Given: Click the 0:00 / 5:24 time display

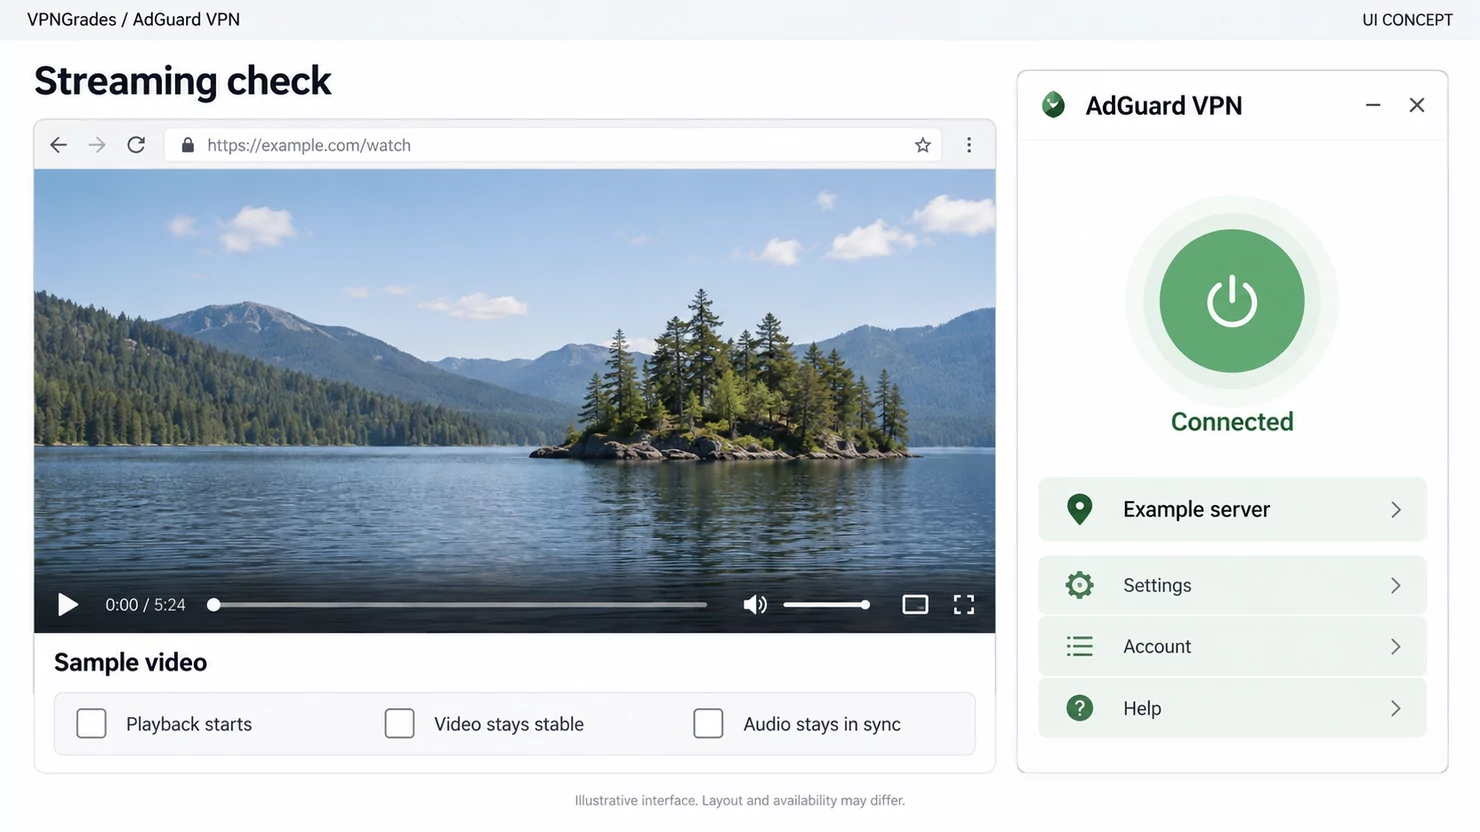Looking at the screenshot, I should point(146,605).
